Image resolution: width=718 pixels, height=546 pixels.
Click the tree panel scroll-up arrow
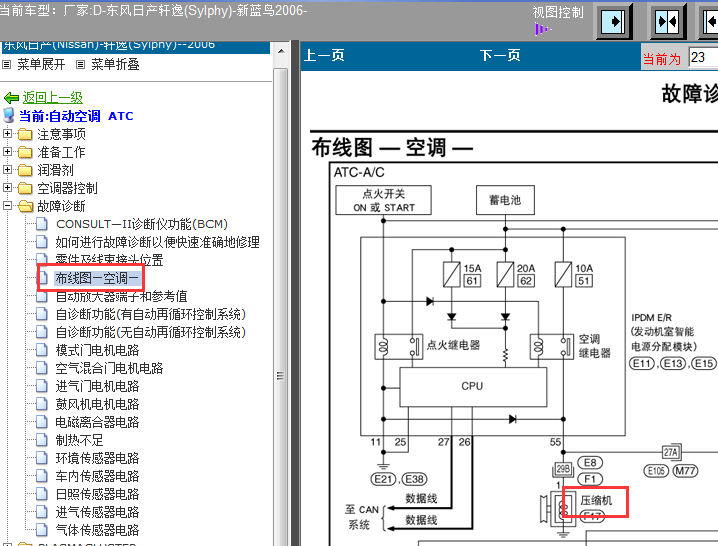(281, 51)
